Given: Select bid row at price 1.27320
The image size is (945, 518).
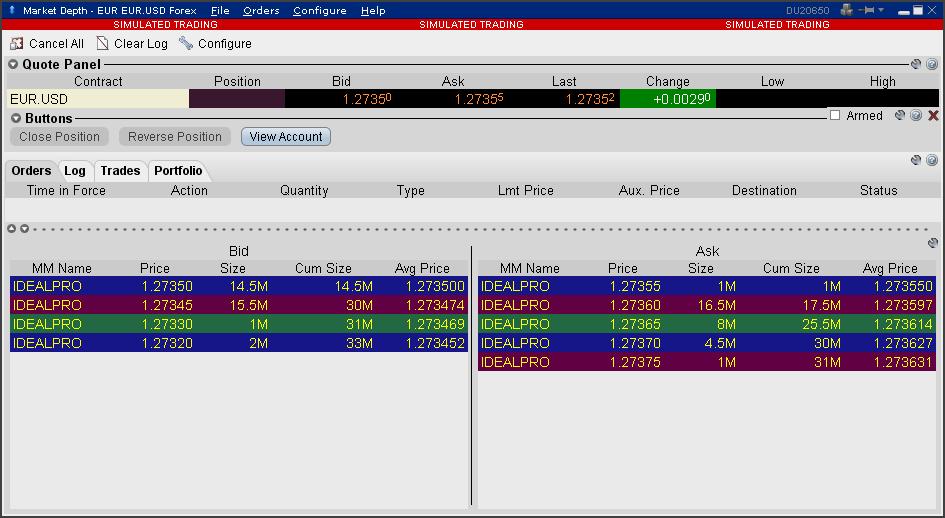Looking at the screenshot, I should pos(239,343).
